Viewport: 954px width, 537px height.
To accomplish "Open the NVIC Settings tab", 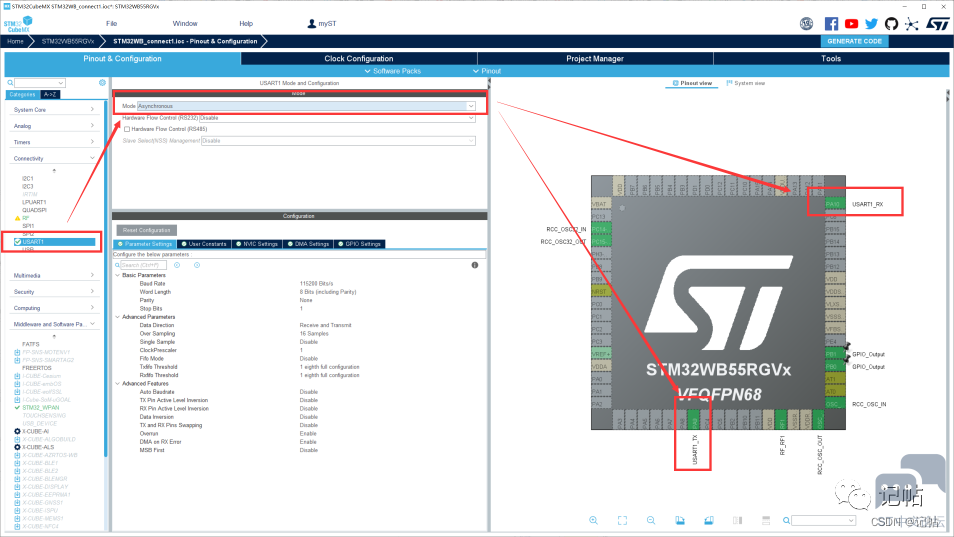I will point(256,244).
